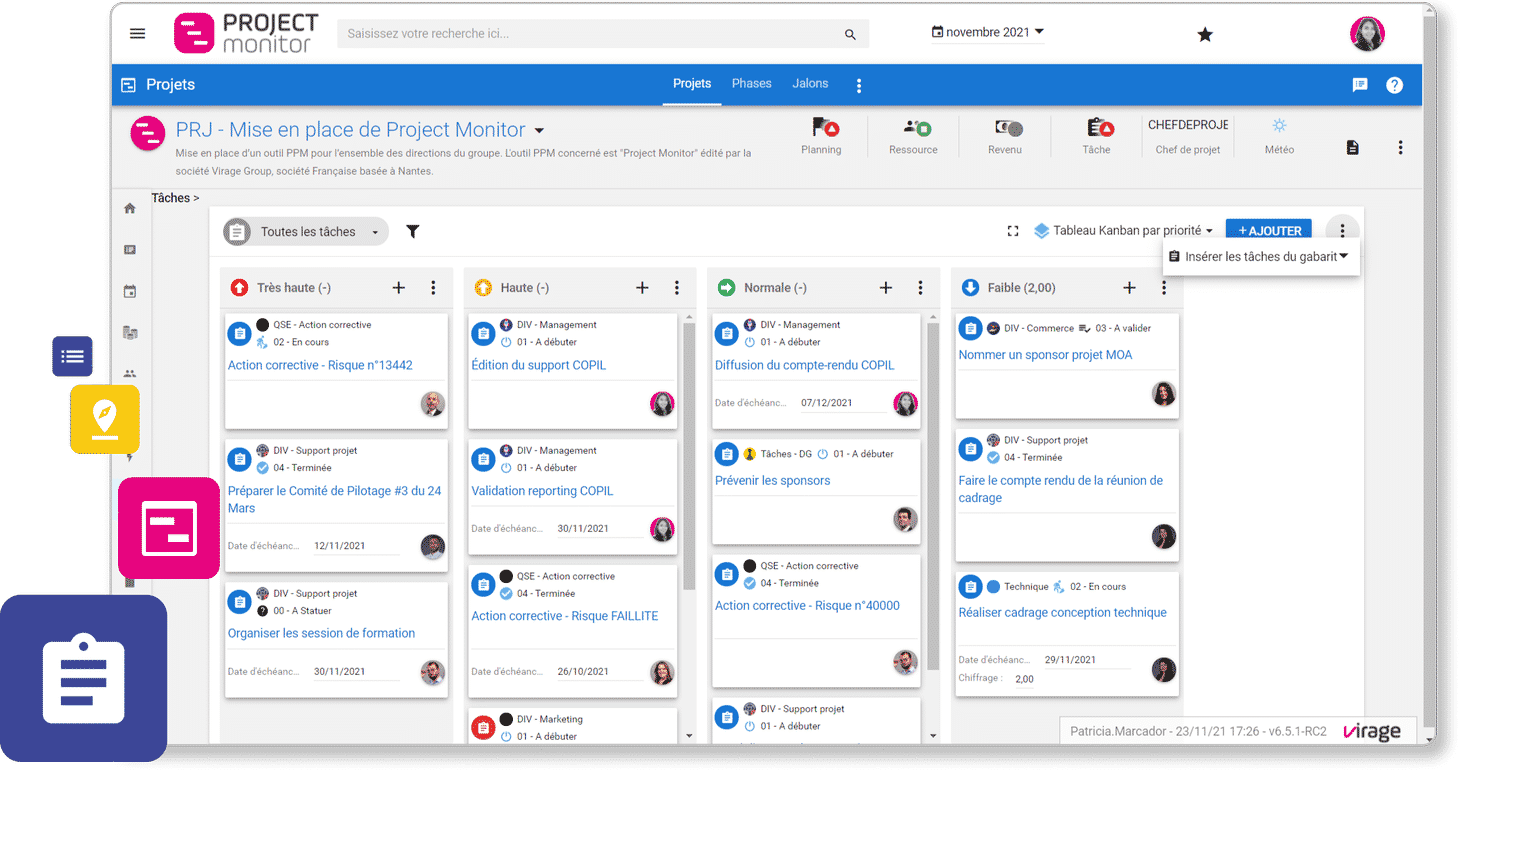The width and height of the screenshot is (1521, 858).
Task: Open Normale column options menu
Action: point(920,288)
